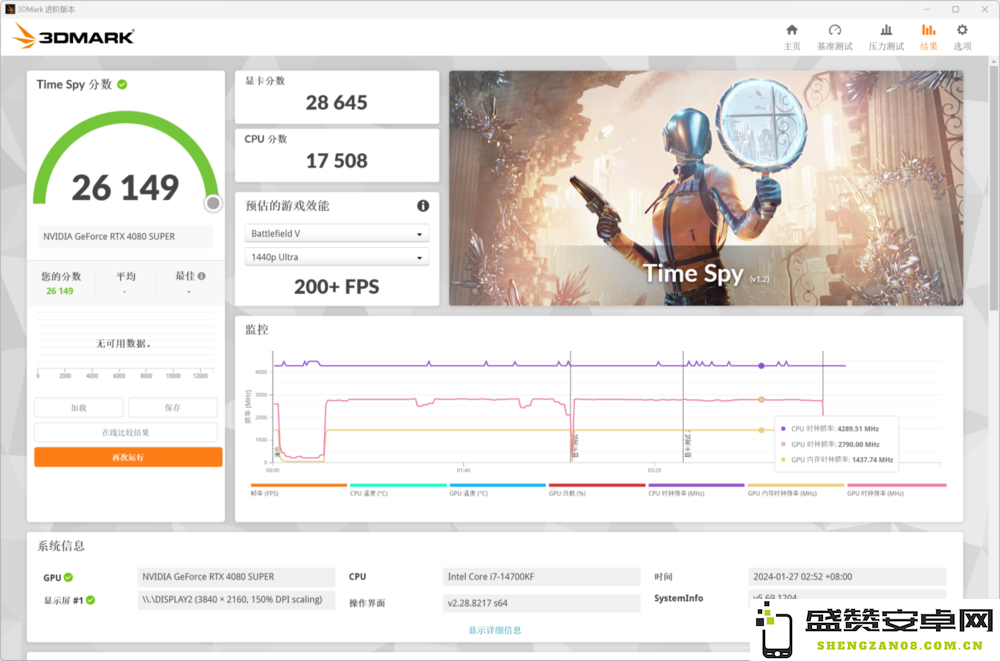This screenshot has width=1000, height=661.
Task: Click the gauge knob on the score arc
Action: (214, 203)
